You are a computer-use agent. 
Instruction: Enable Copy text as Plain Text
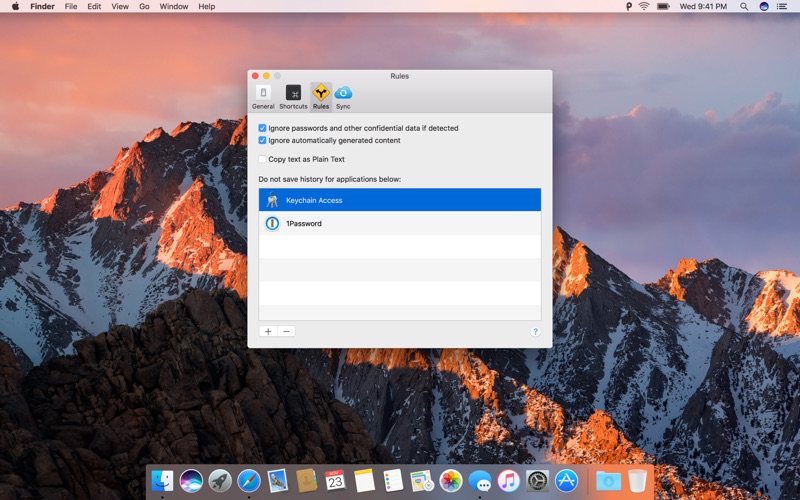(x=263, y=159)
